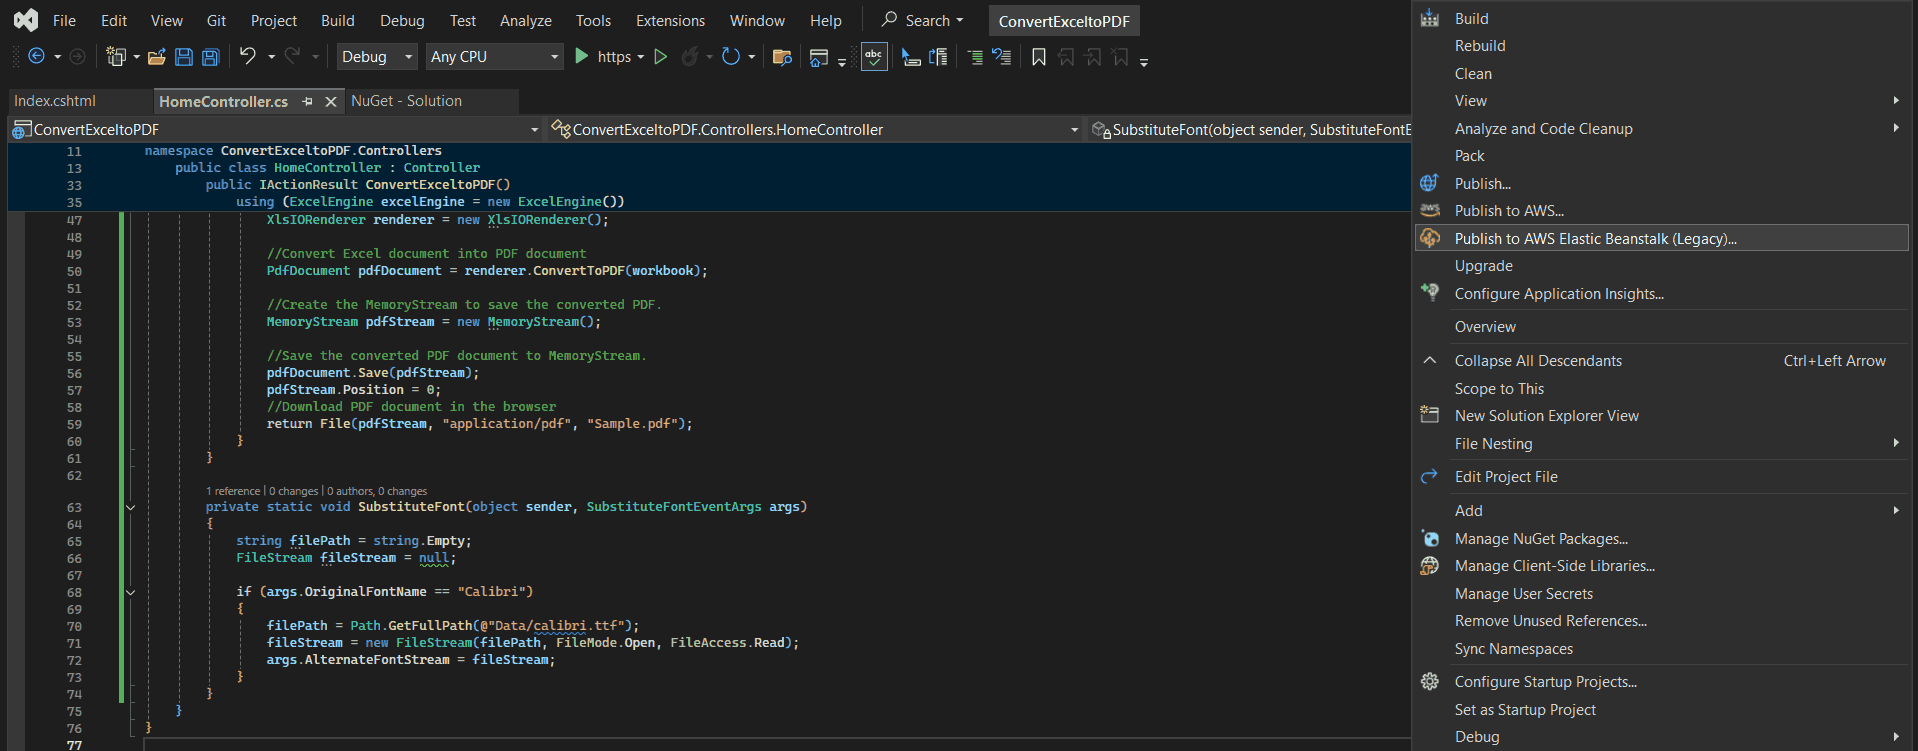Click the Comment selected lines icon
The width and height of the screenshot is (1918, 751).
[x=975, y=57]
